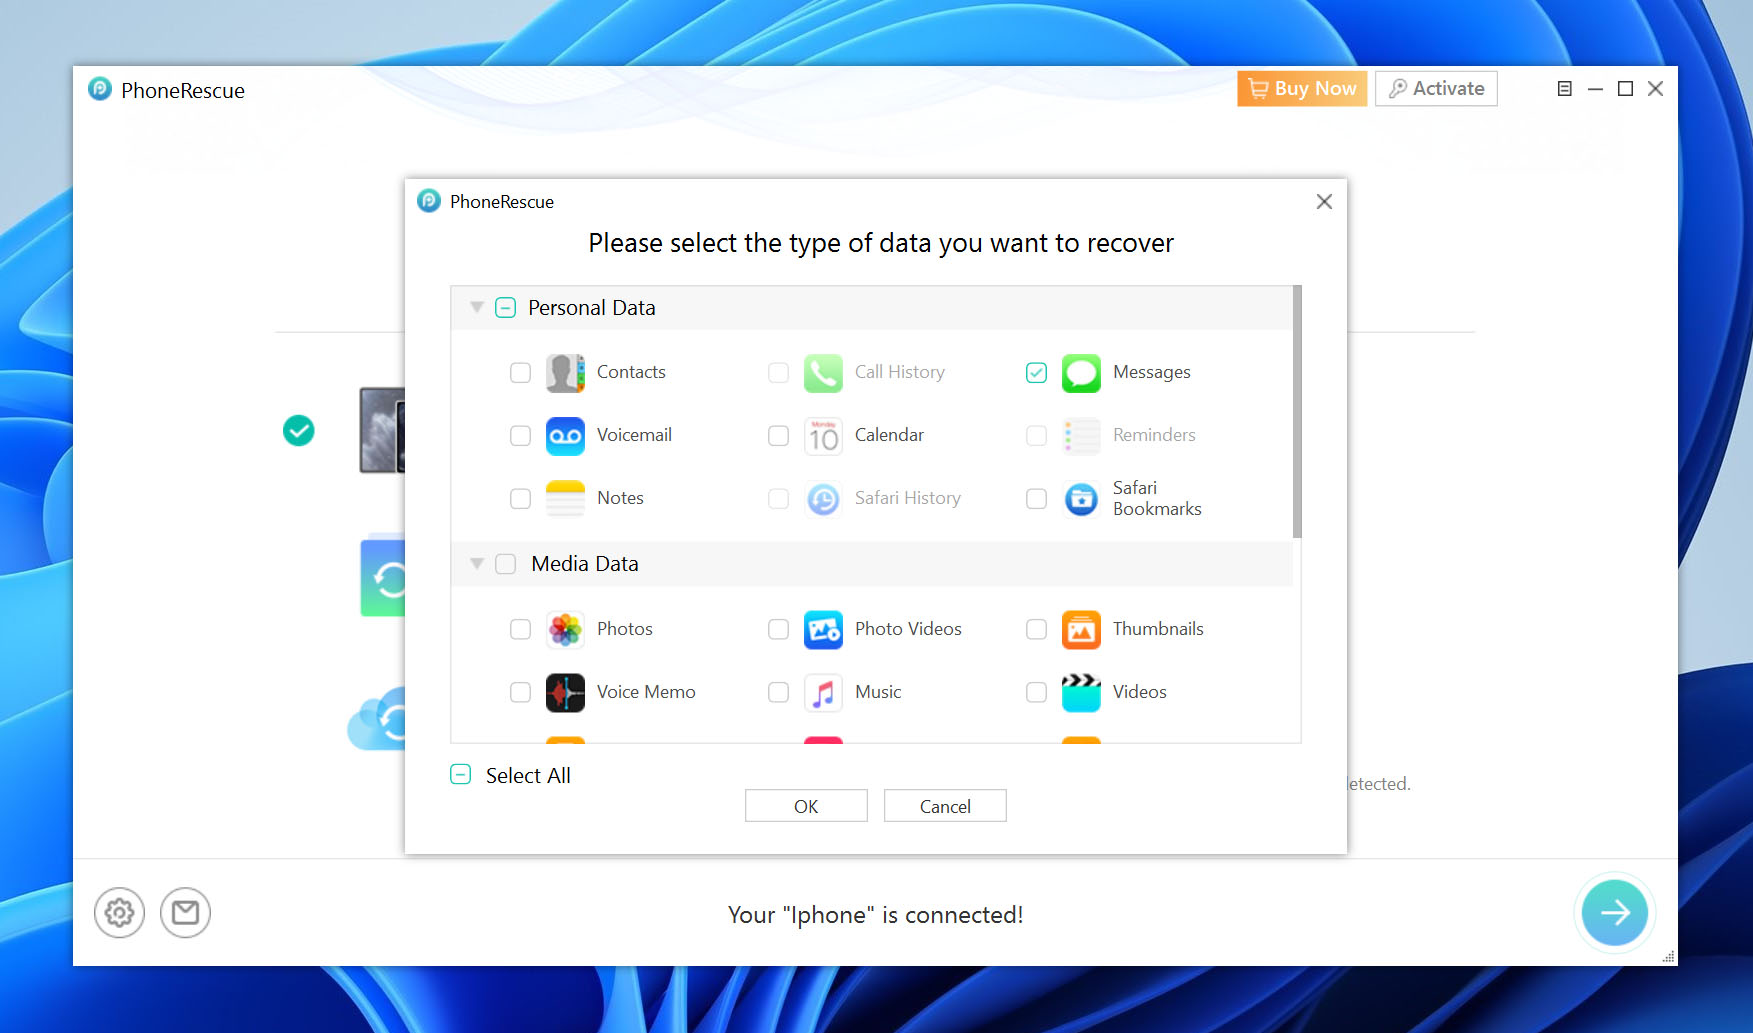This screenshot has height=1033, width=1753.
Task: Check the Photos checkbox
Action: (x=520, y=630)
